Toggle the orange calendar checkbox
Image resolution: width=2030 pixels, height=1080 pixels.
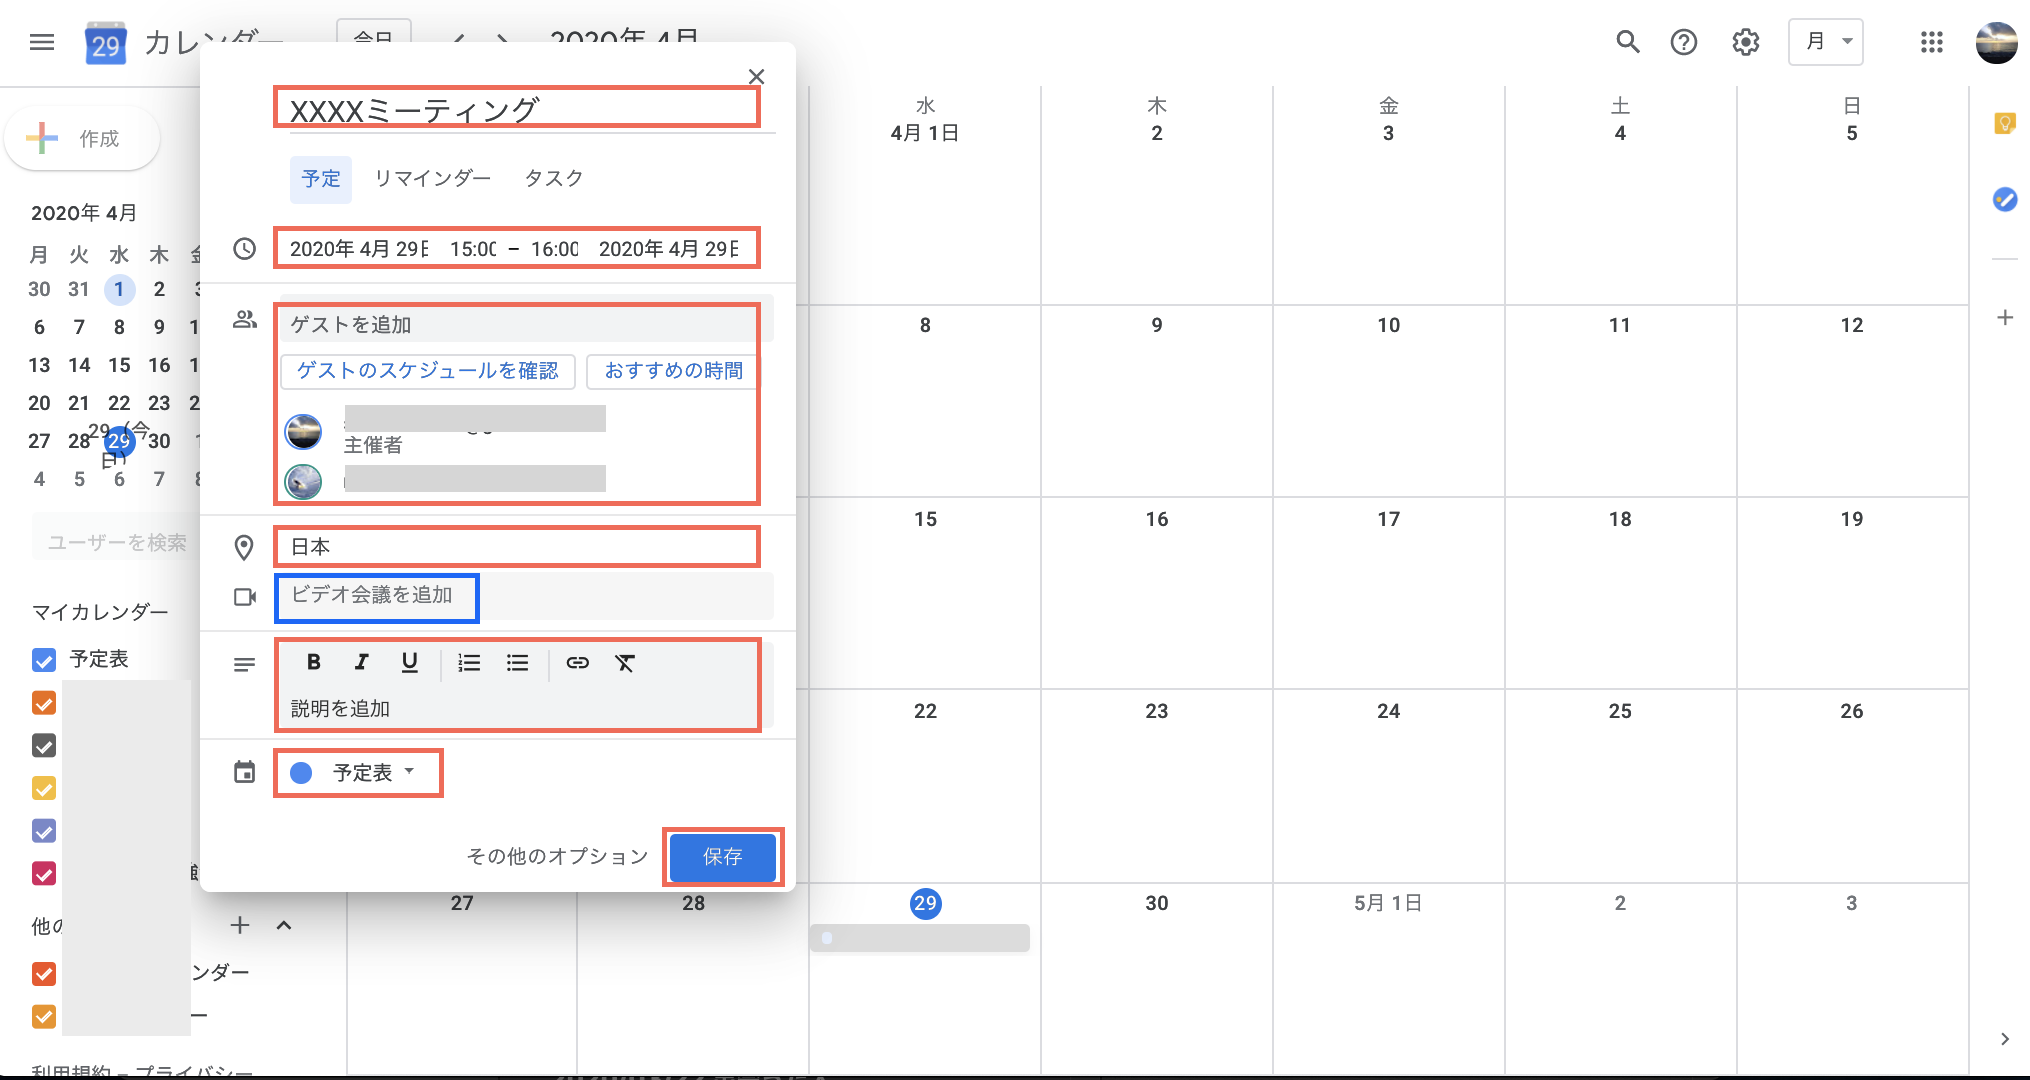point(42,703)
